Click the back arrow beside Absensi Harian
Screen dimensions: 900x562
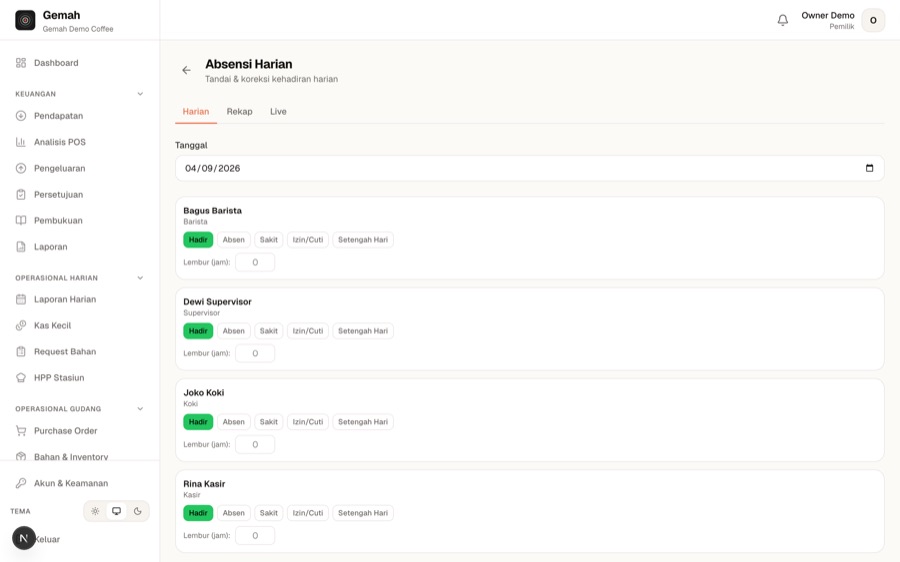(186, 70)
